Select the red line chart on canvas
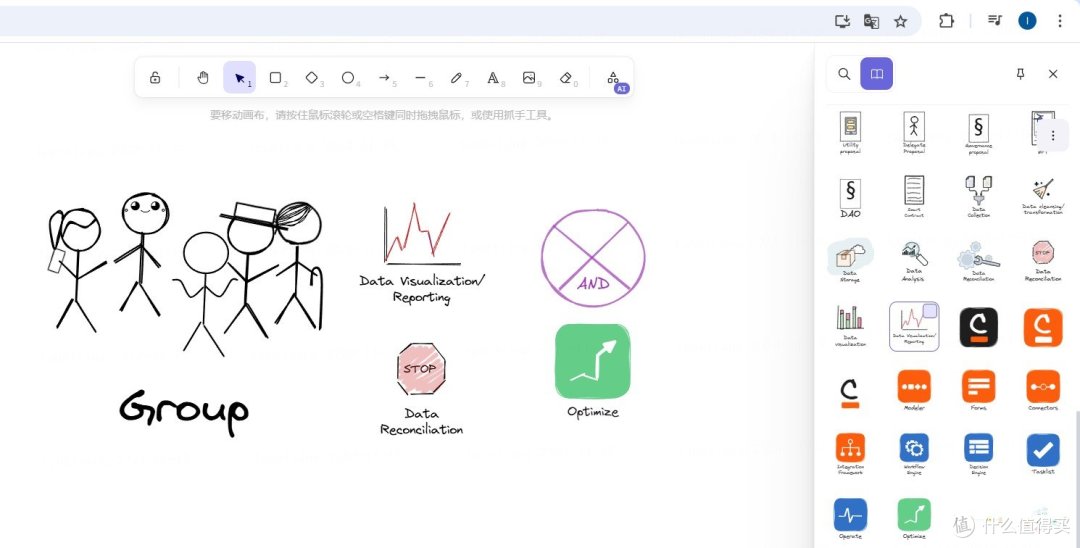 pos(421,234)
